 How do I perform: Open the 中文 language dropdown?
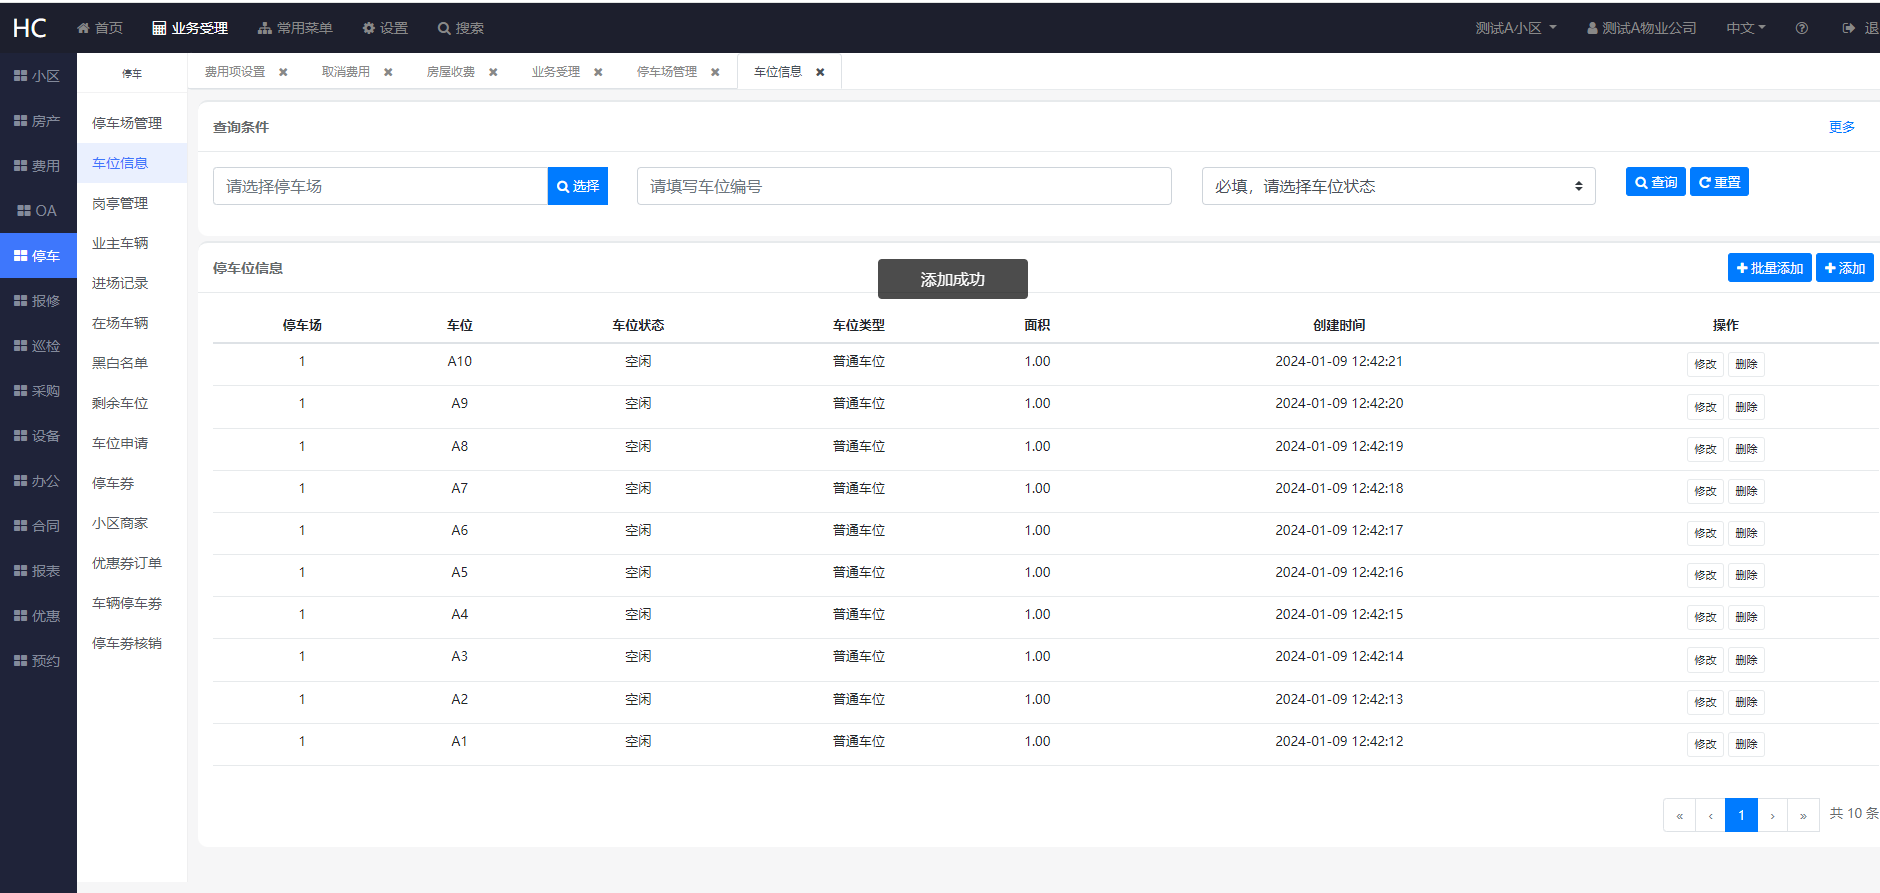1746,28
